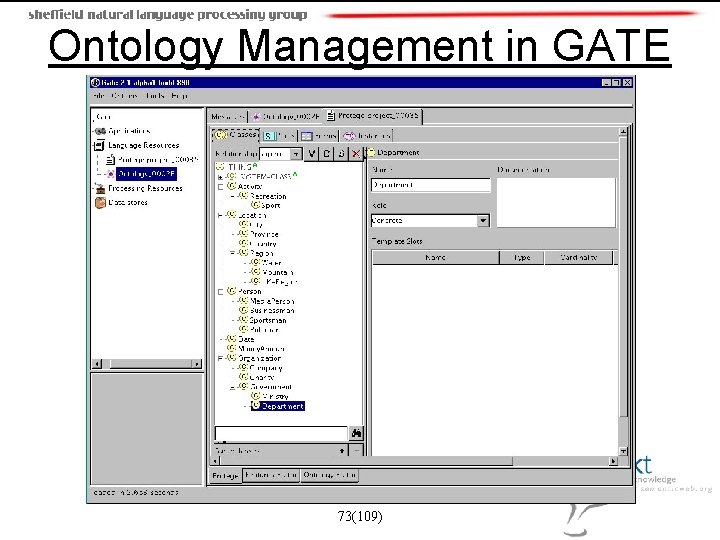The width and height of the screenshot is (720, 540).
Task: Click the binoculars search icon
Action: click(x=356, y=433)
